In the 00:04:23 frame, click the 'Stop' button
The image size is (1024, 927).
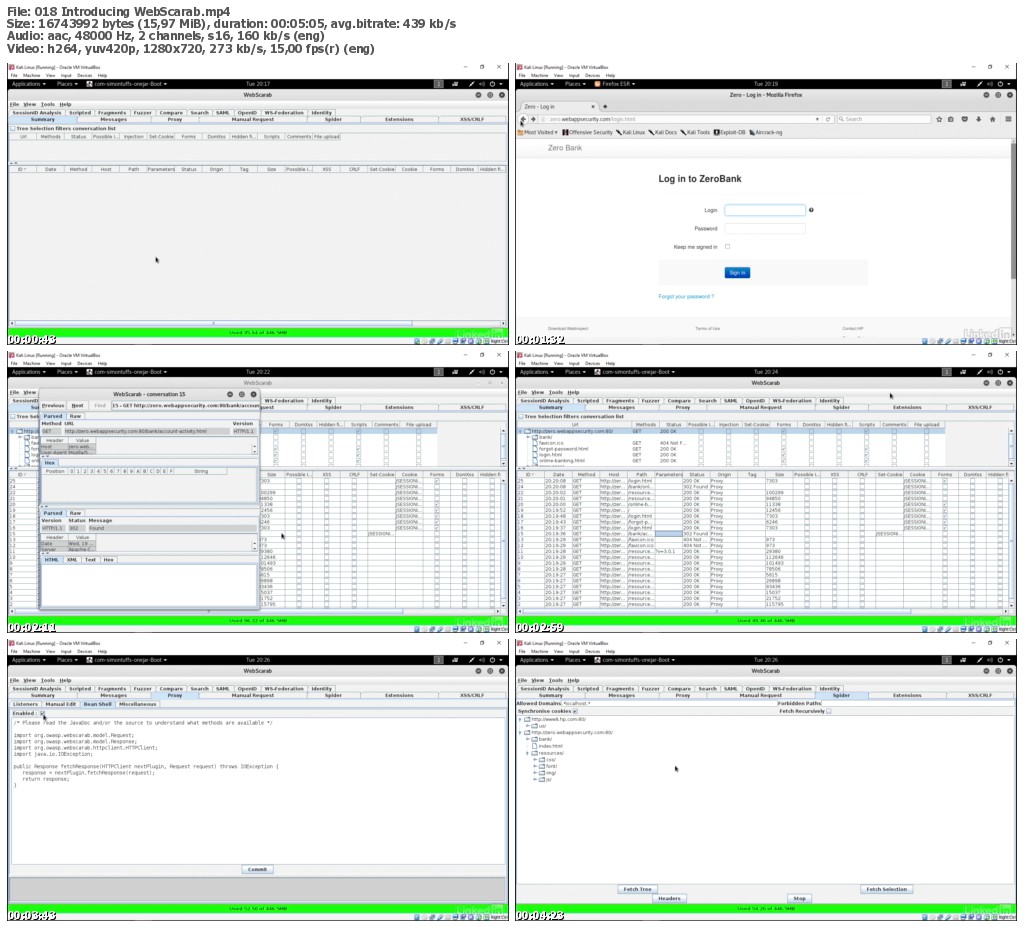[x=799, y=898]
